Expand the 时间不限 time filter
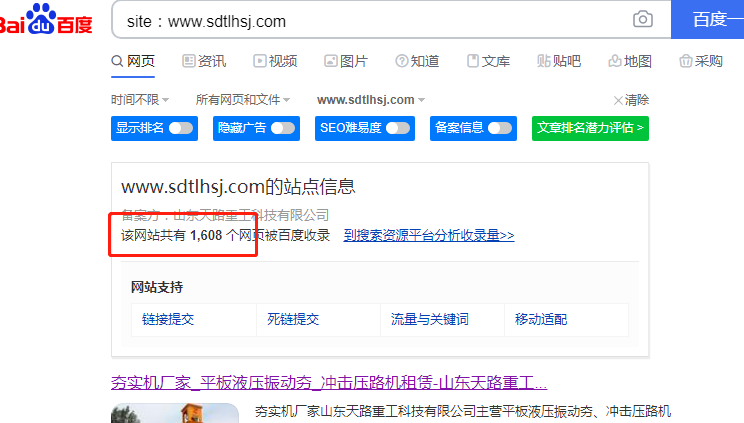 [x=140, y=100]
